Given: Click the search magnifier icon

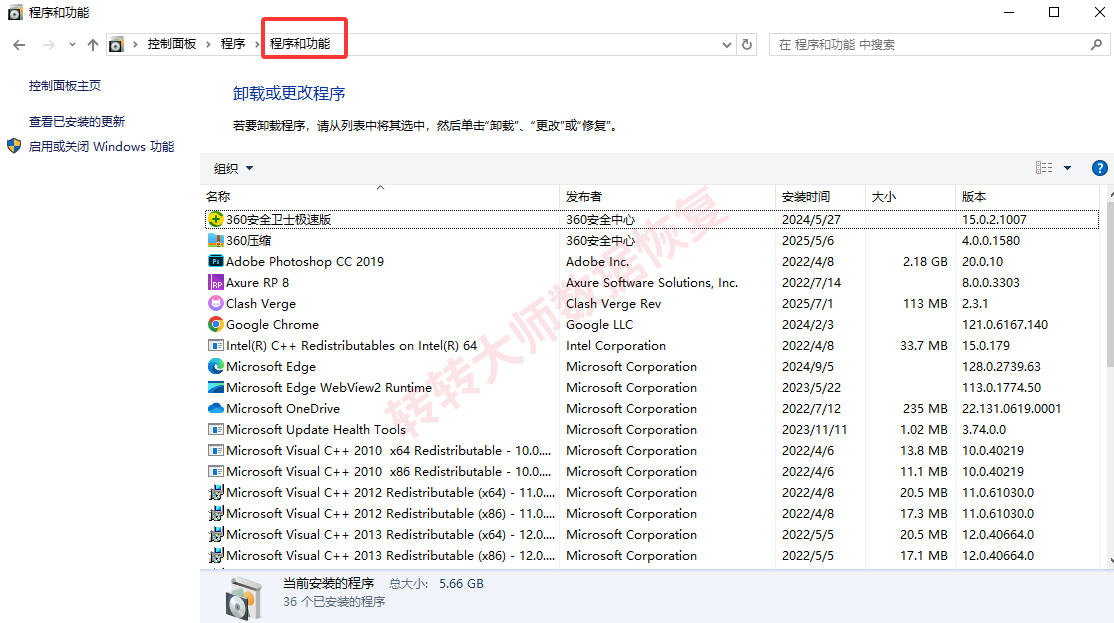Looking at the screenshot, I should pyautogui.click(x=1096, y=44).
